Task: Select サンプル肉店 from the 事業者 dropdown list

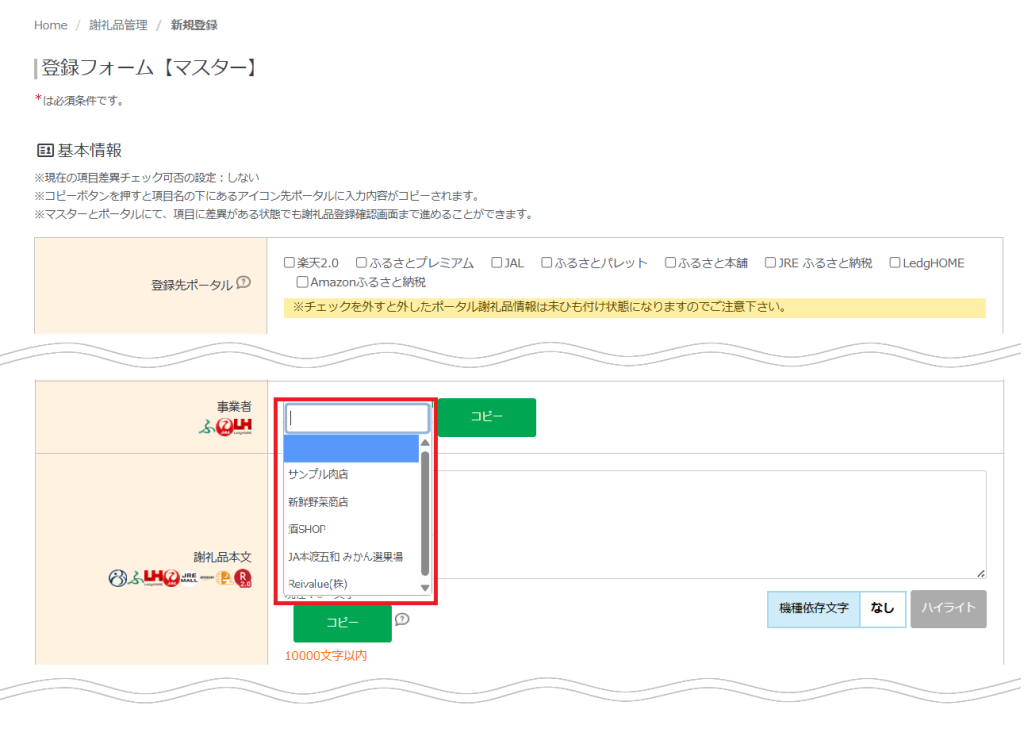Action: pos(318,474)
